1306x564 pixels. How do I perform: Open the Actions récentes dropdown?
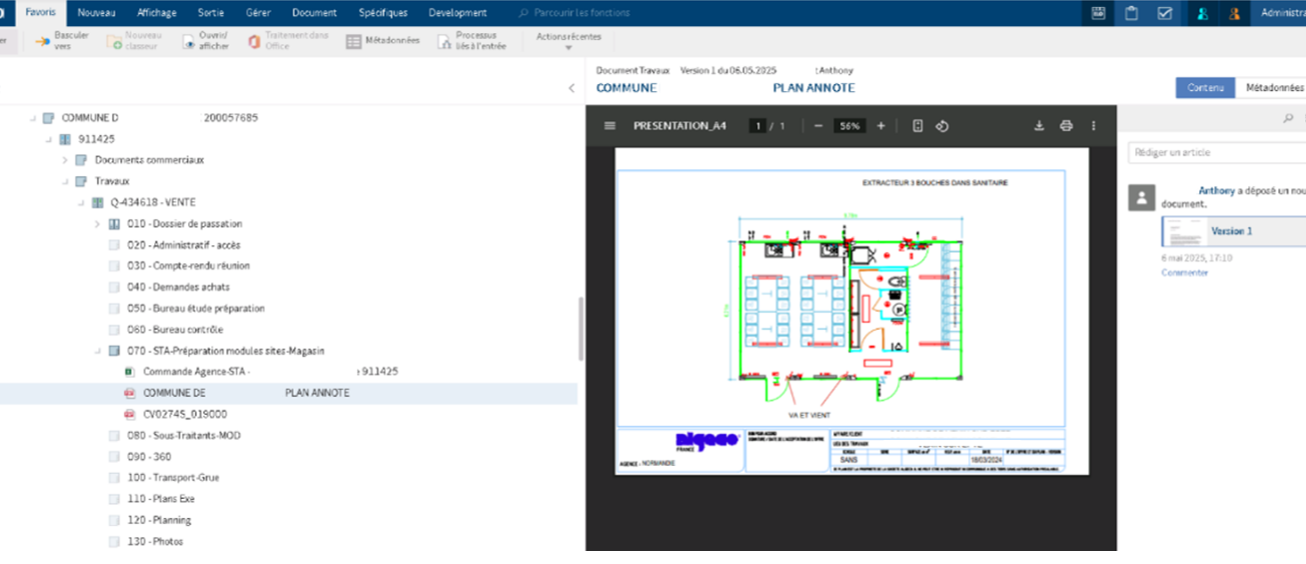568,41
